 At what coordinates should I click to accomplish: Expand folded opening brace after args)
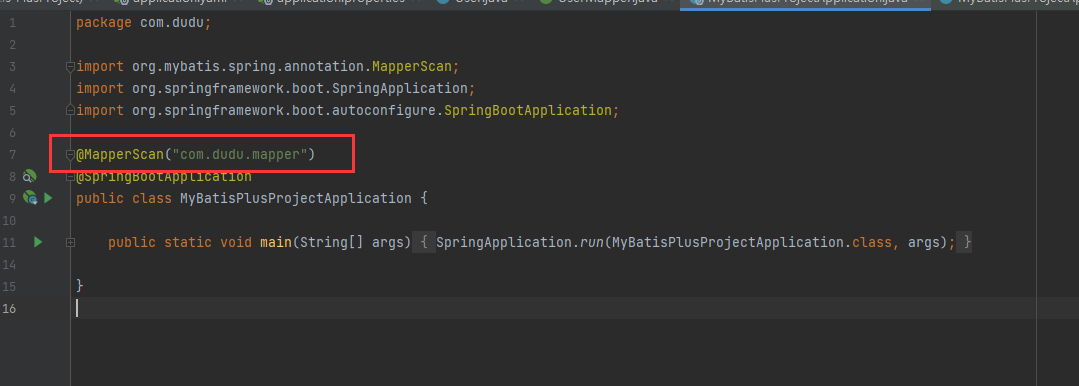click(x=425, y=242)
